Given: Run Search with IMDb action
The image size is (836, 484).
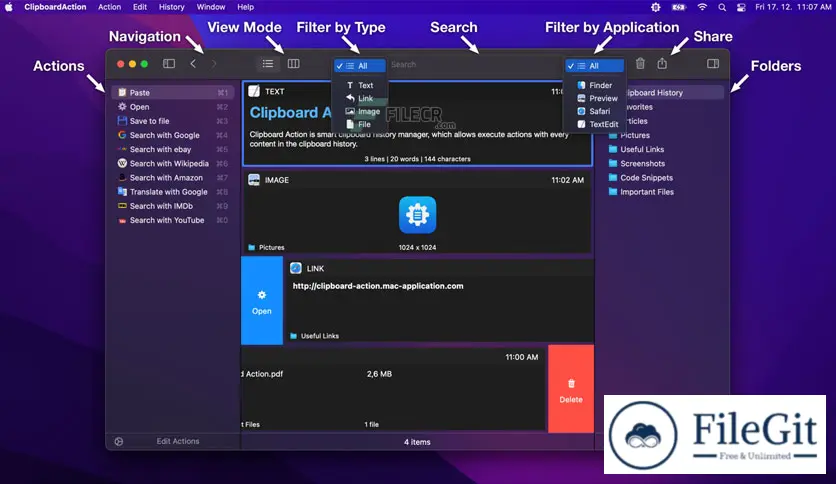Looking at the screenshot, I should coord(173,206).
